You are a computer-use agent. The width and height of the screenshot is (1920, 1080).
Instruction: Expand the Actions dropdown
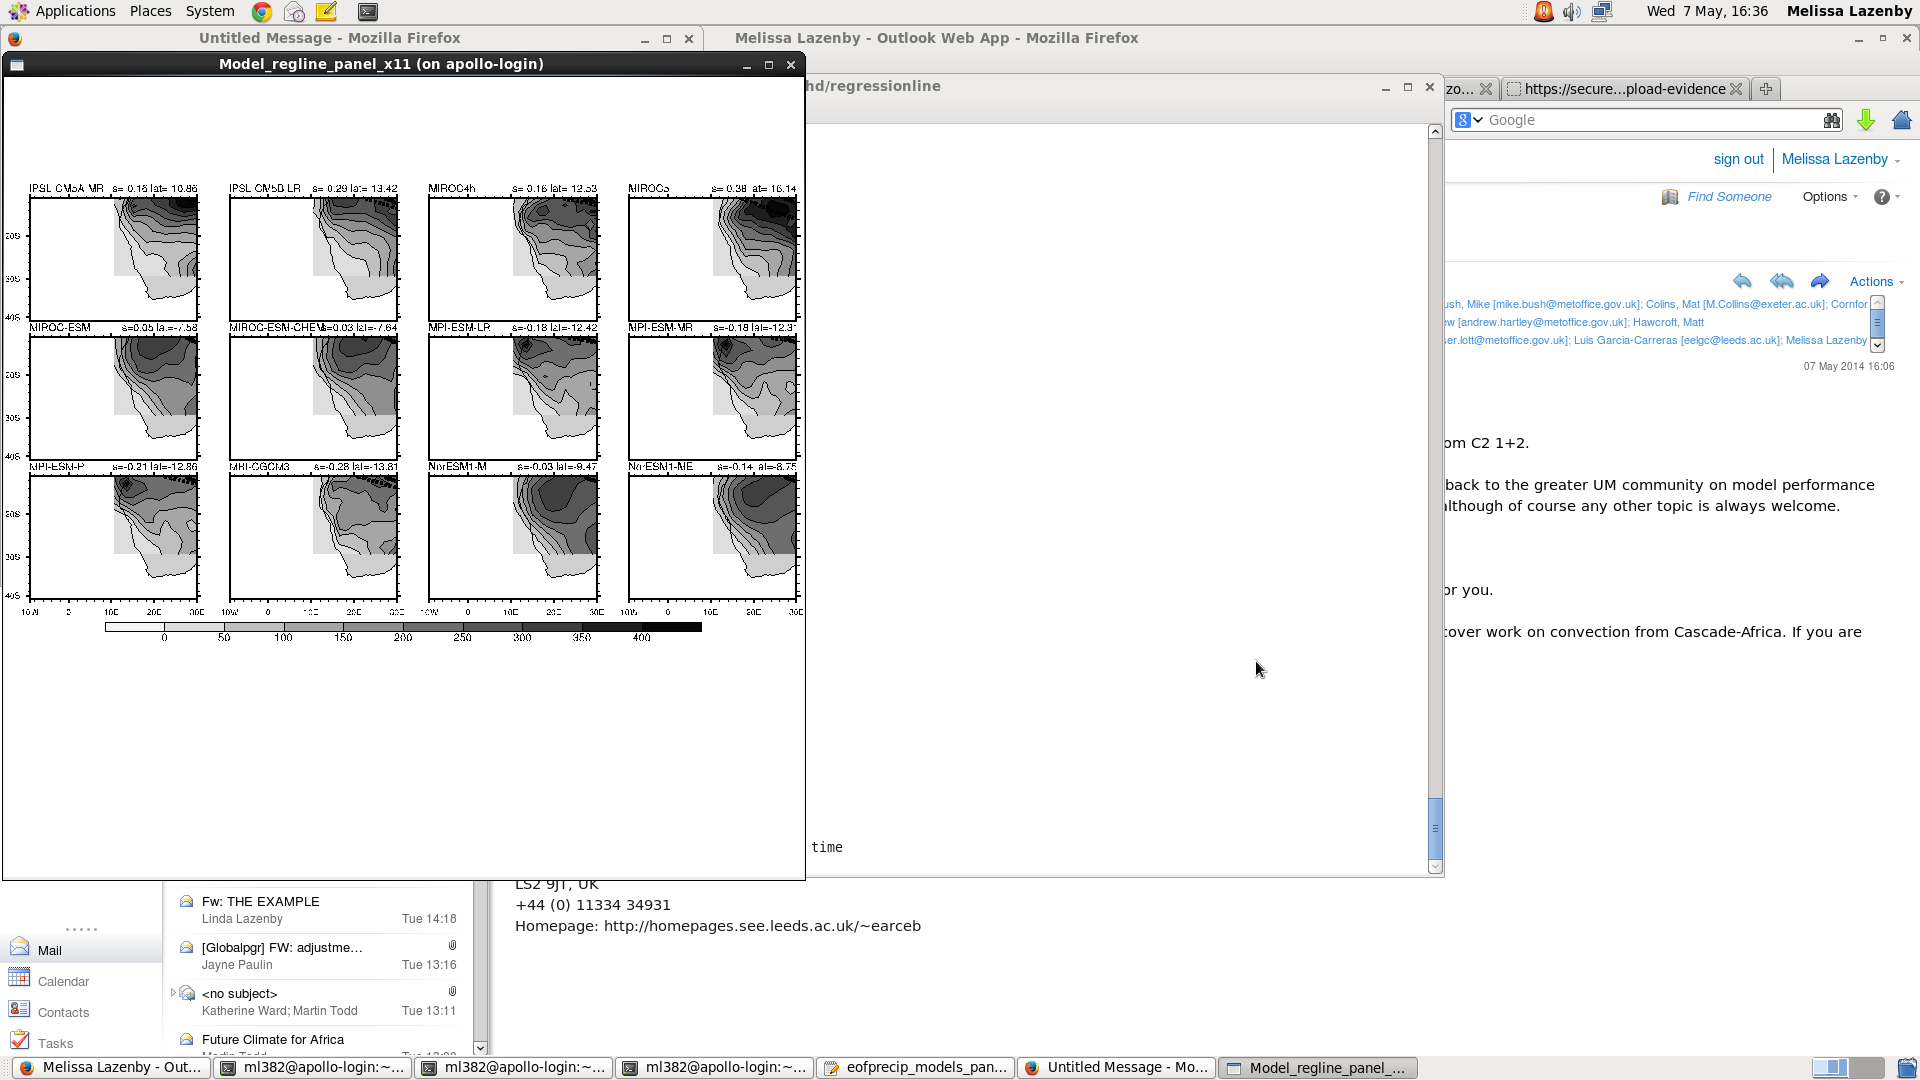(1876, 282)
